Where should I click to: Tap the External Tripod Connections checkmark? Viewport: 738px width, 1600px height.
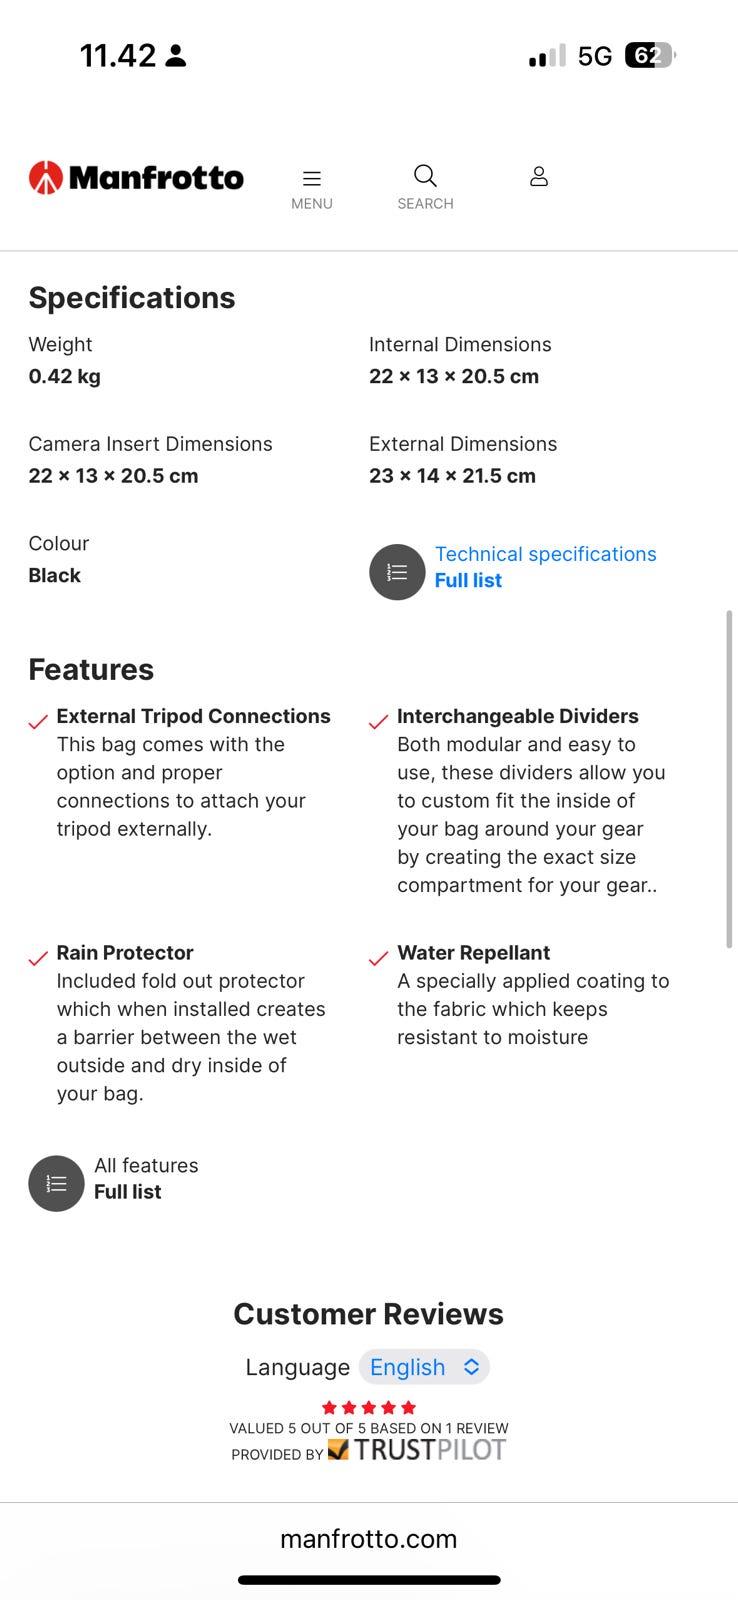pos(38,721)
